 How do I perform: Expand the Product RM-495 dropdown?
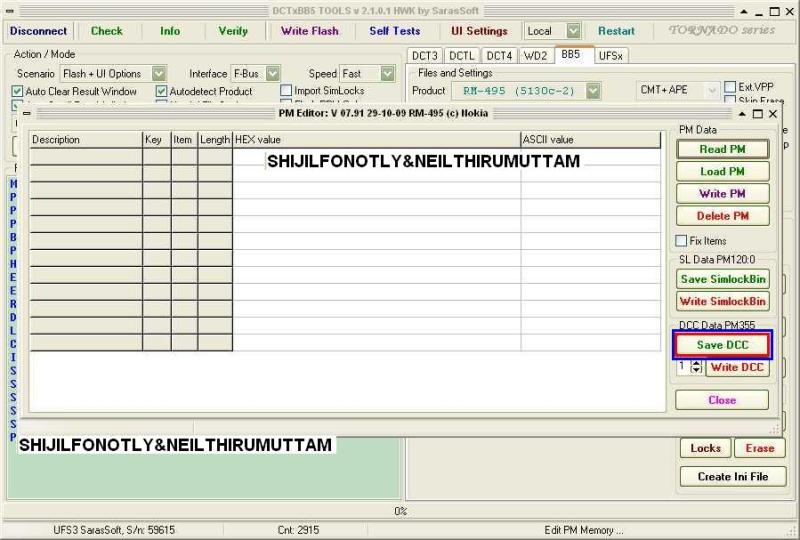(592, 91)
